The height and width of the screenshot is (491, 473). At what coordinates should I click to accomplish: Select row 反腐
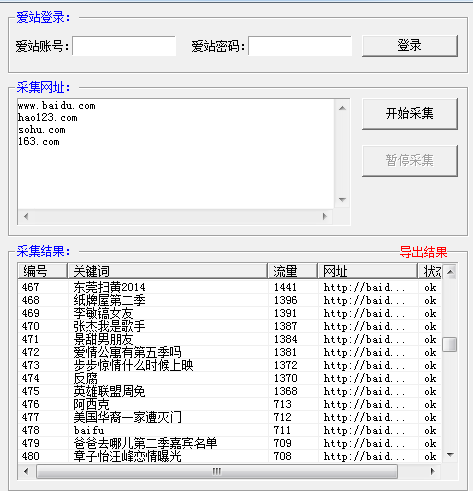coord(230,378)
